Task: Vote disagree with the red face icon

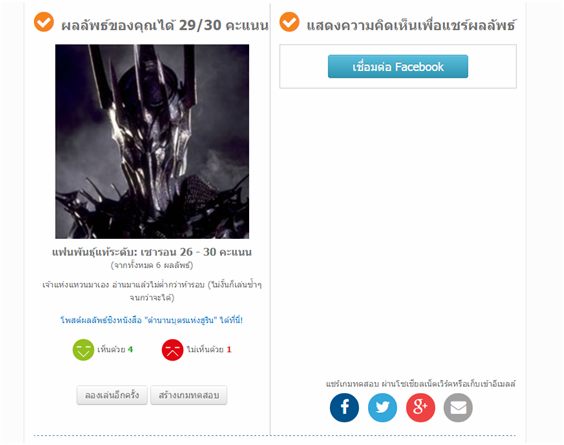Action: [x=172, y=350]
